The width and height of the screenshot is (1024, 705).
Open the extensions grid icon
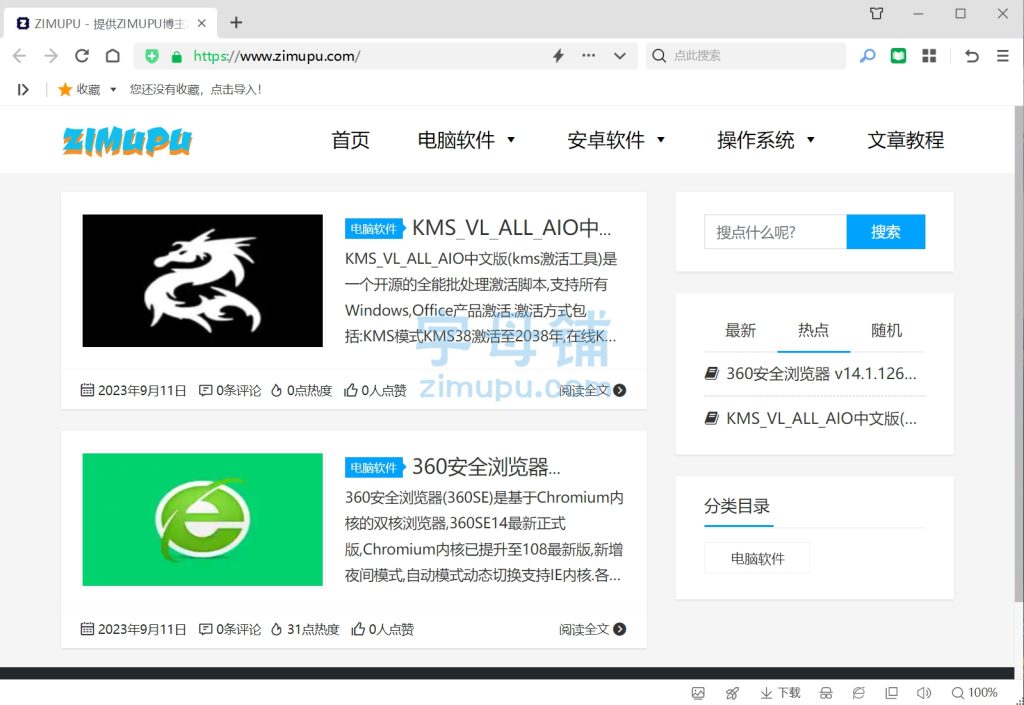coord(929,56)
